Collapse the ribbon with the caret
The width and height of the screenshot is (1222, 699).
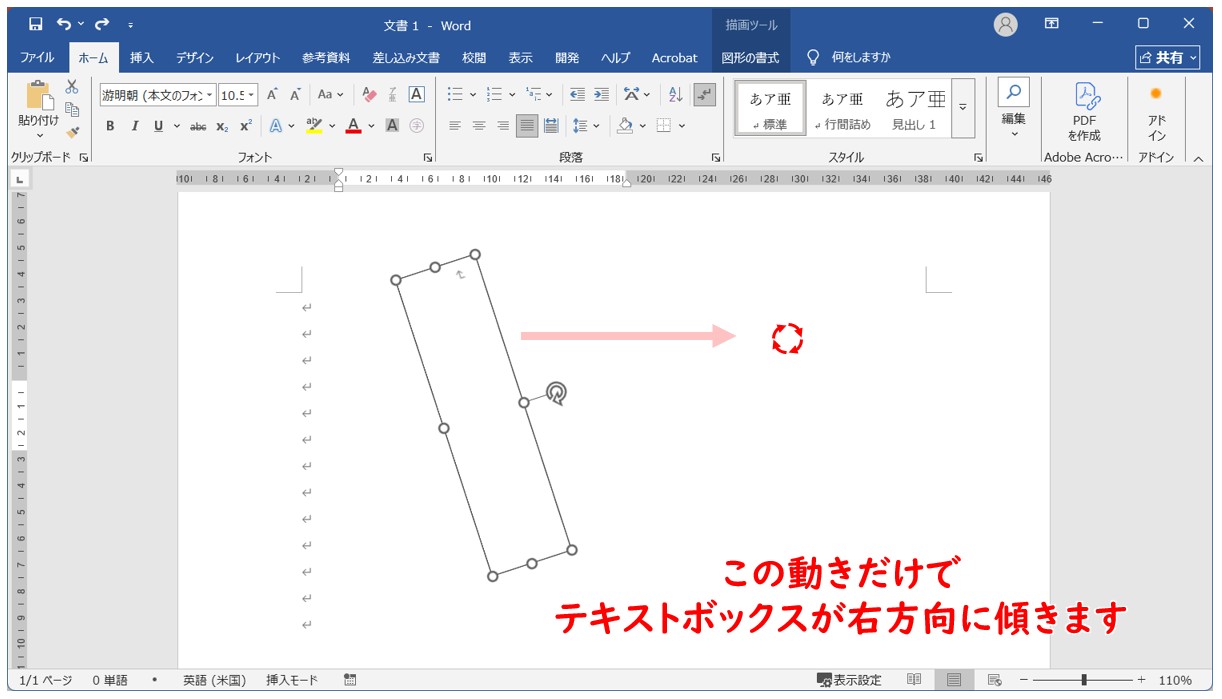click(1198, 158)
